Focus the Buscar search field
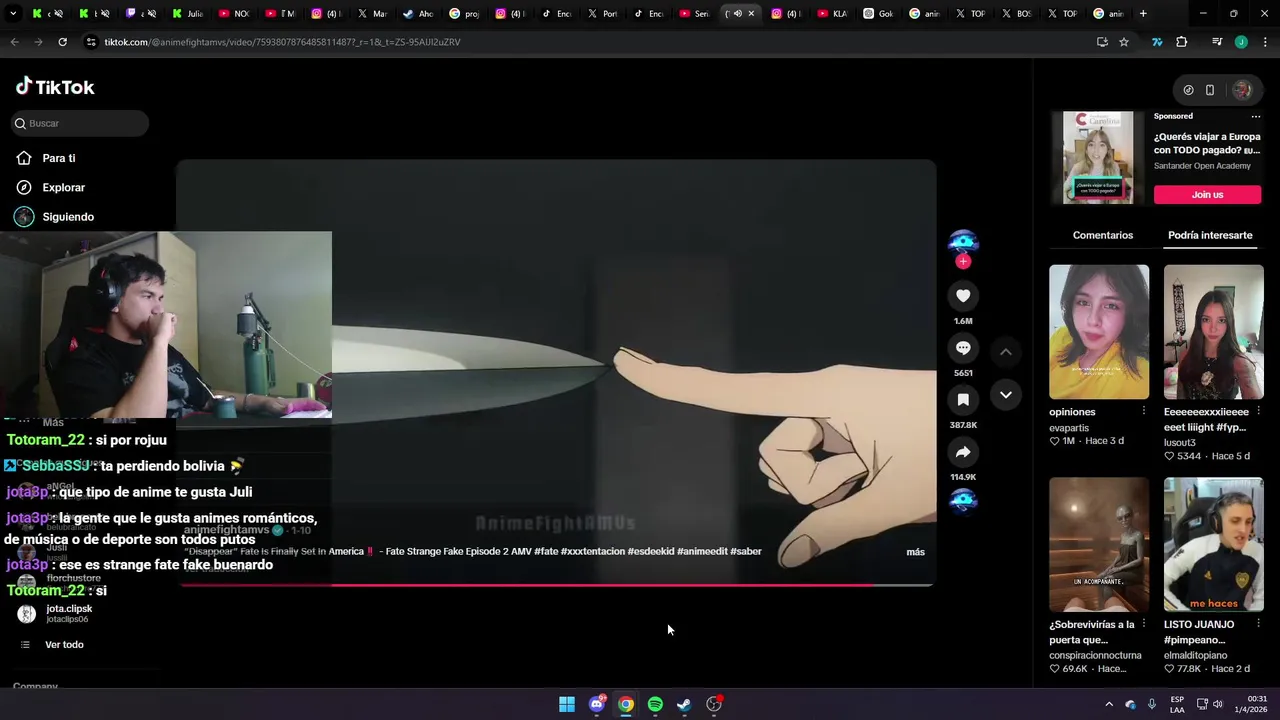 coord(80,123)
